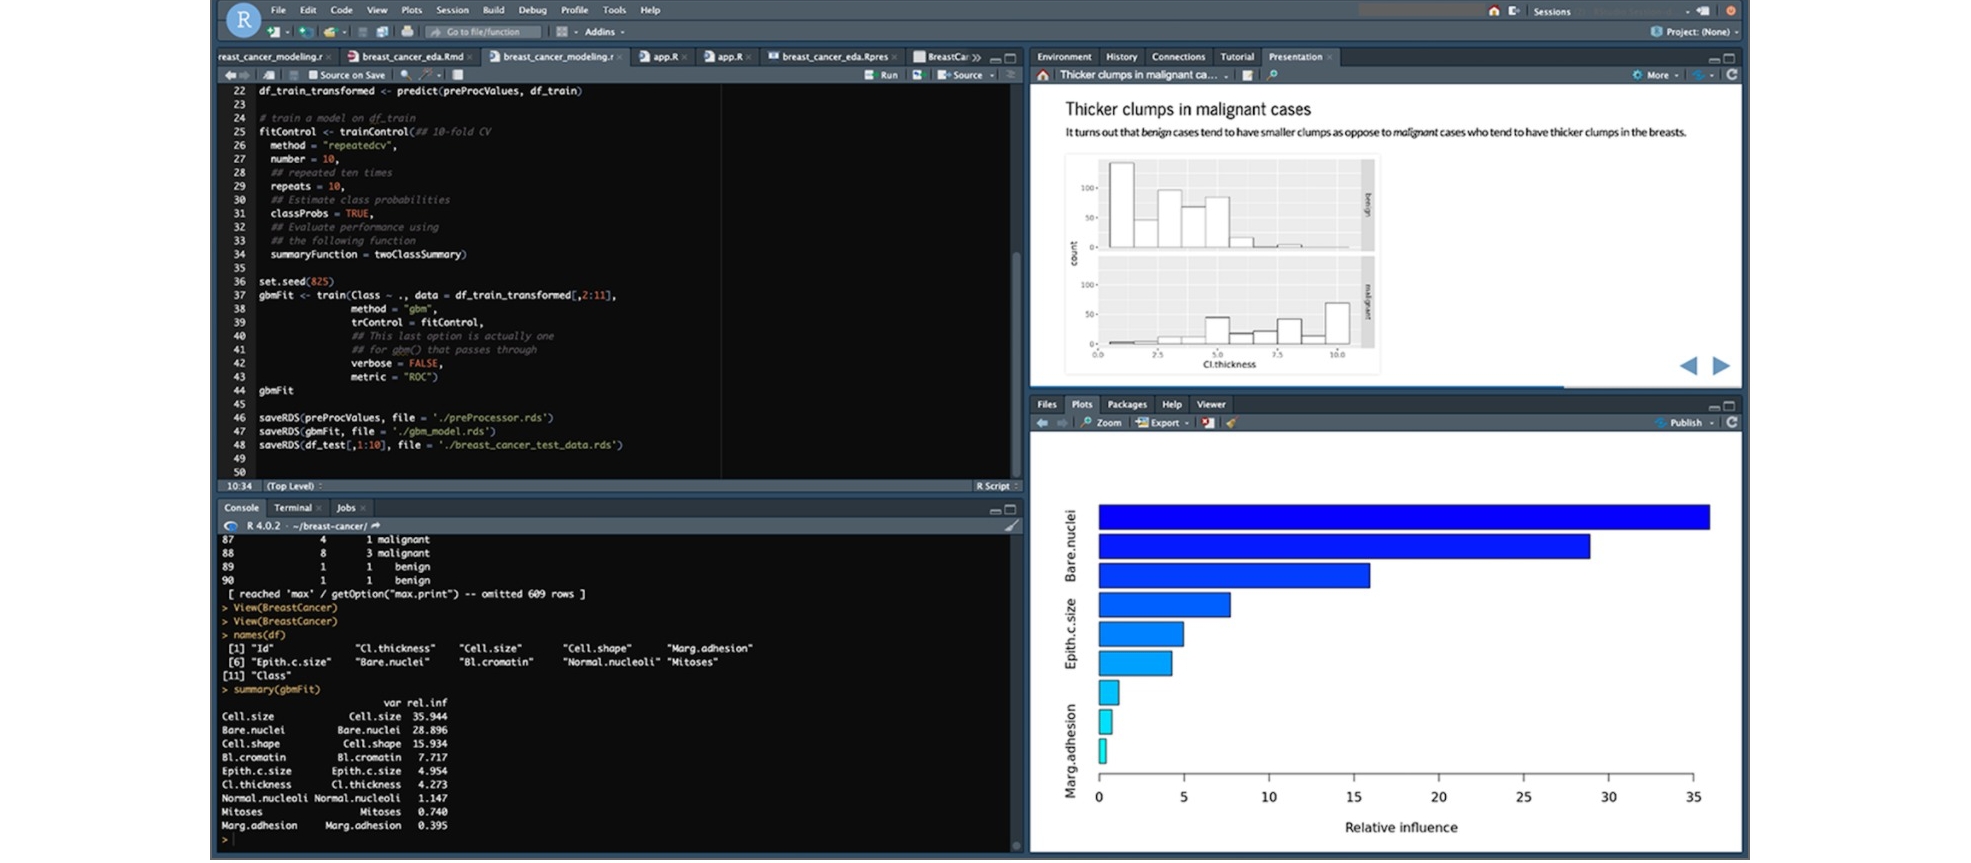Open the Addins dropdown
Viewport: 1971px width, 863px height.
pos(603,32)
